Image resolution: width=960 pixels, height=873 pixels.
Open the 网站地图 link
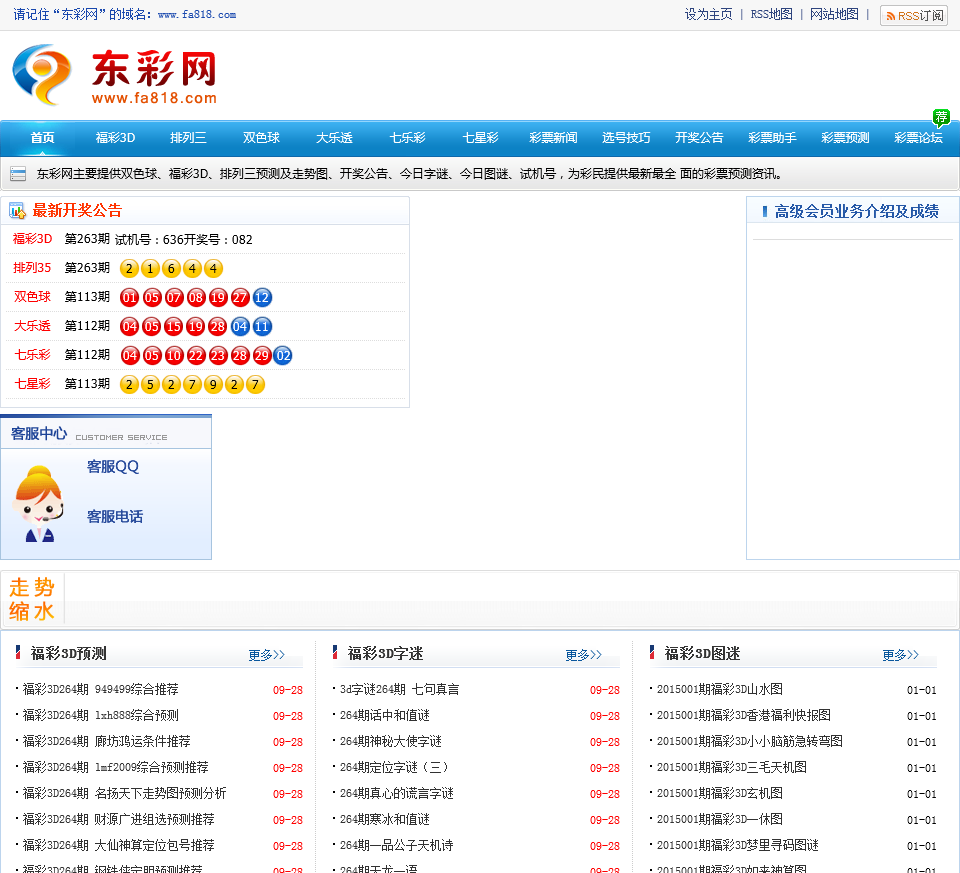tap(834, 15)
